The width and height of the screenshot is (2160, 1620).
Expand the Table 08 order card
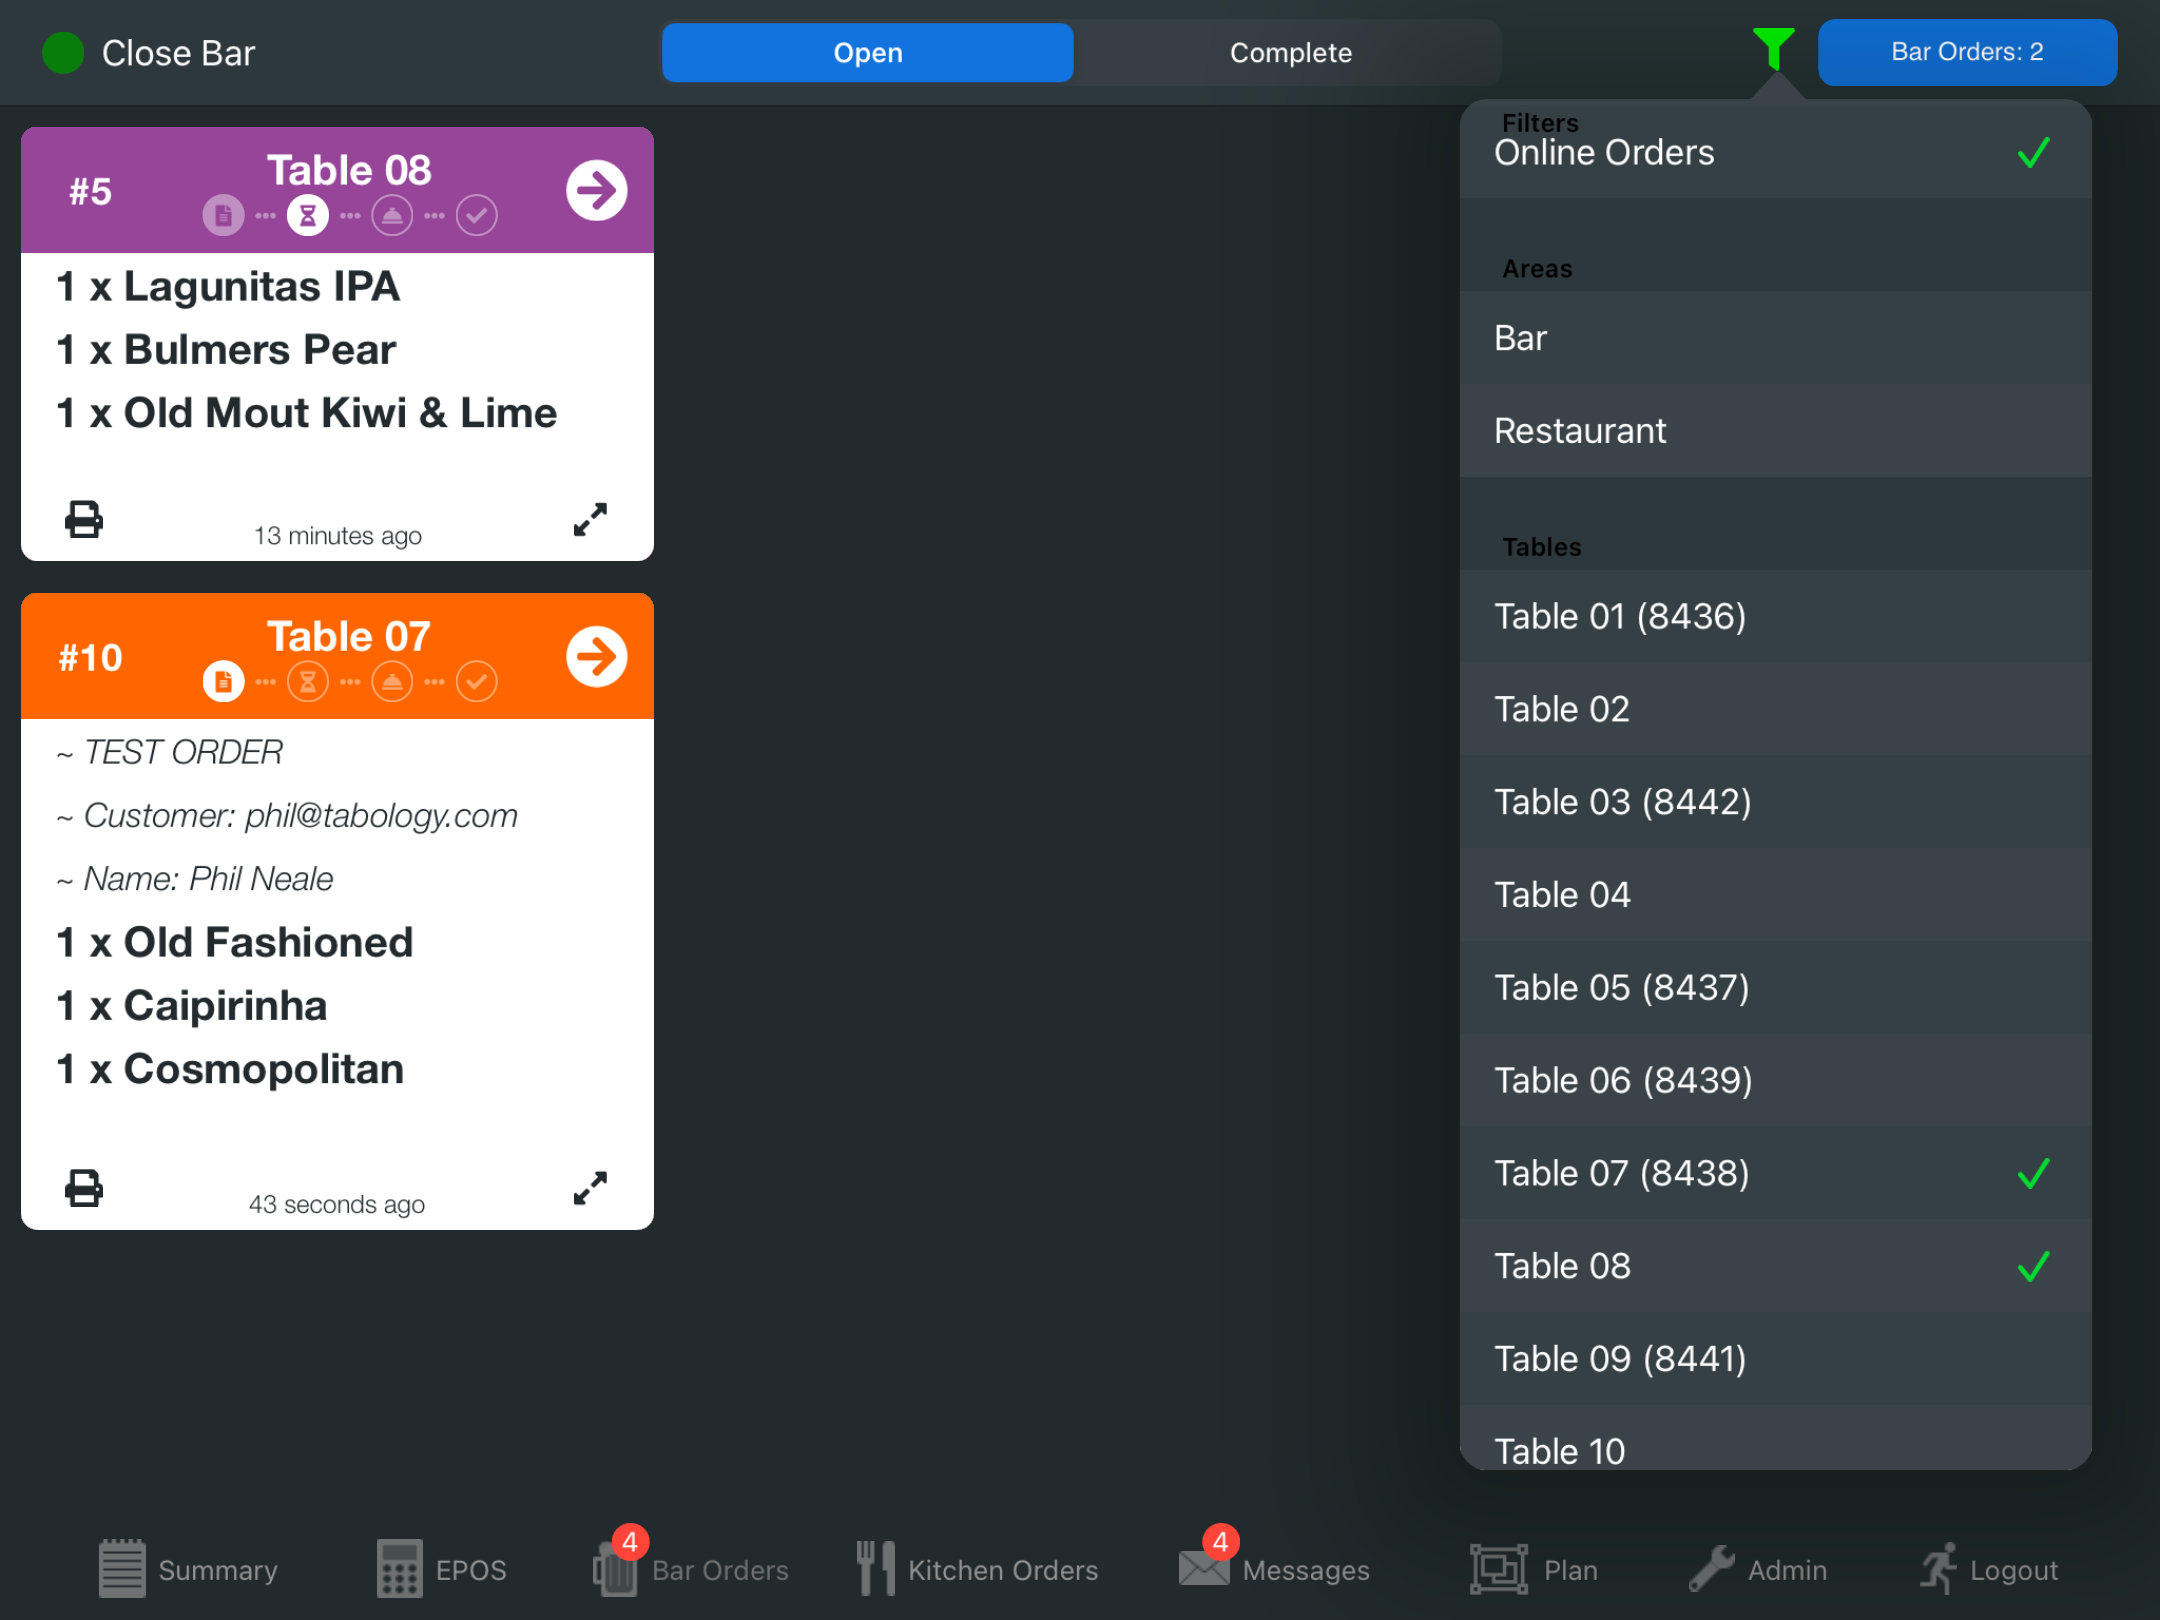(x=590, y=520)
